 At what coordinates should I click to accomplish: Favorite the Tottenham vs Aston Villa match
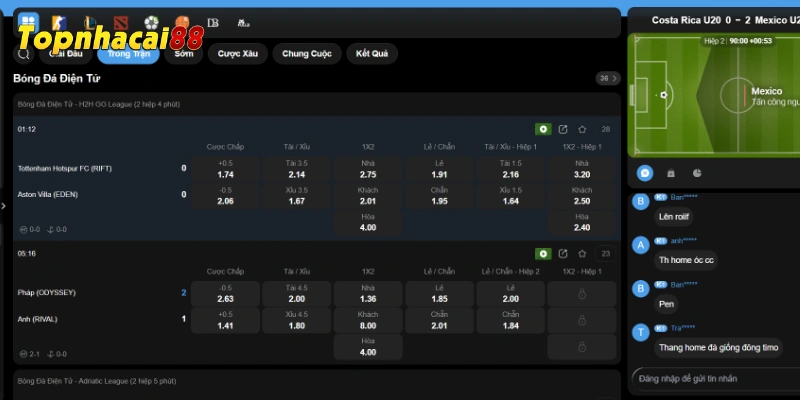[x=582, y=129]
